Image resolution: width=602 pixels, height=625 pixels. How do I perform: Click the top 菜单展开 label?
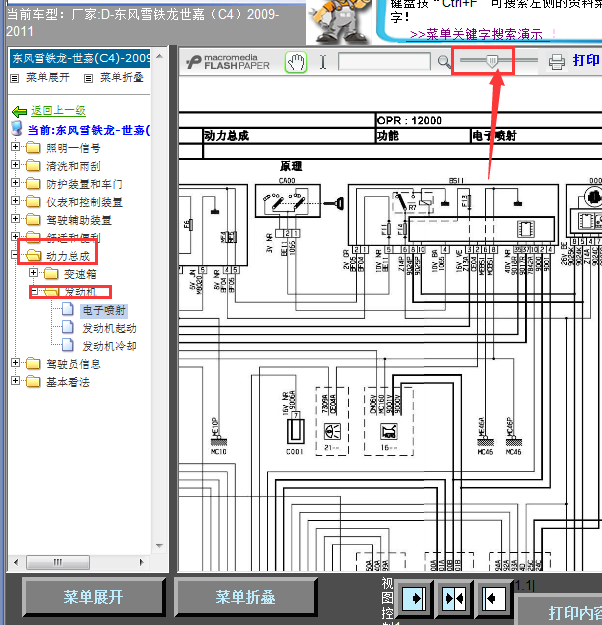(48, 77)
